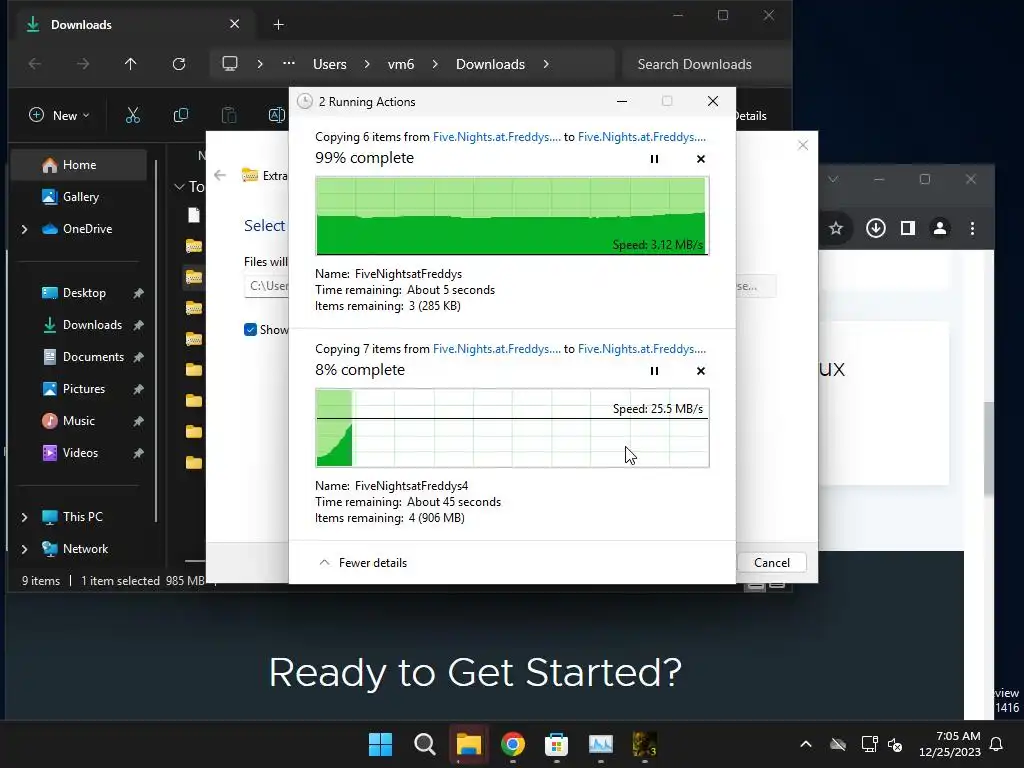
Task: Open the Windows Start menu
Action: [x=380, y=744]
